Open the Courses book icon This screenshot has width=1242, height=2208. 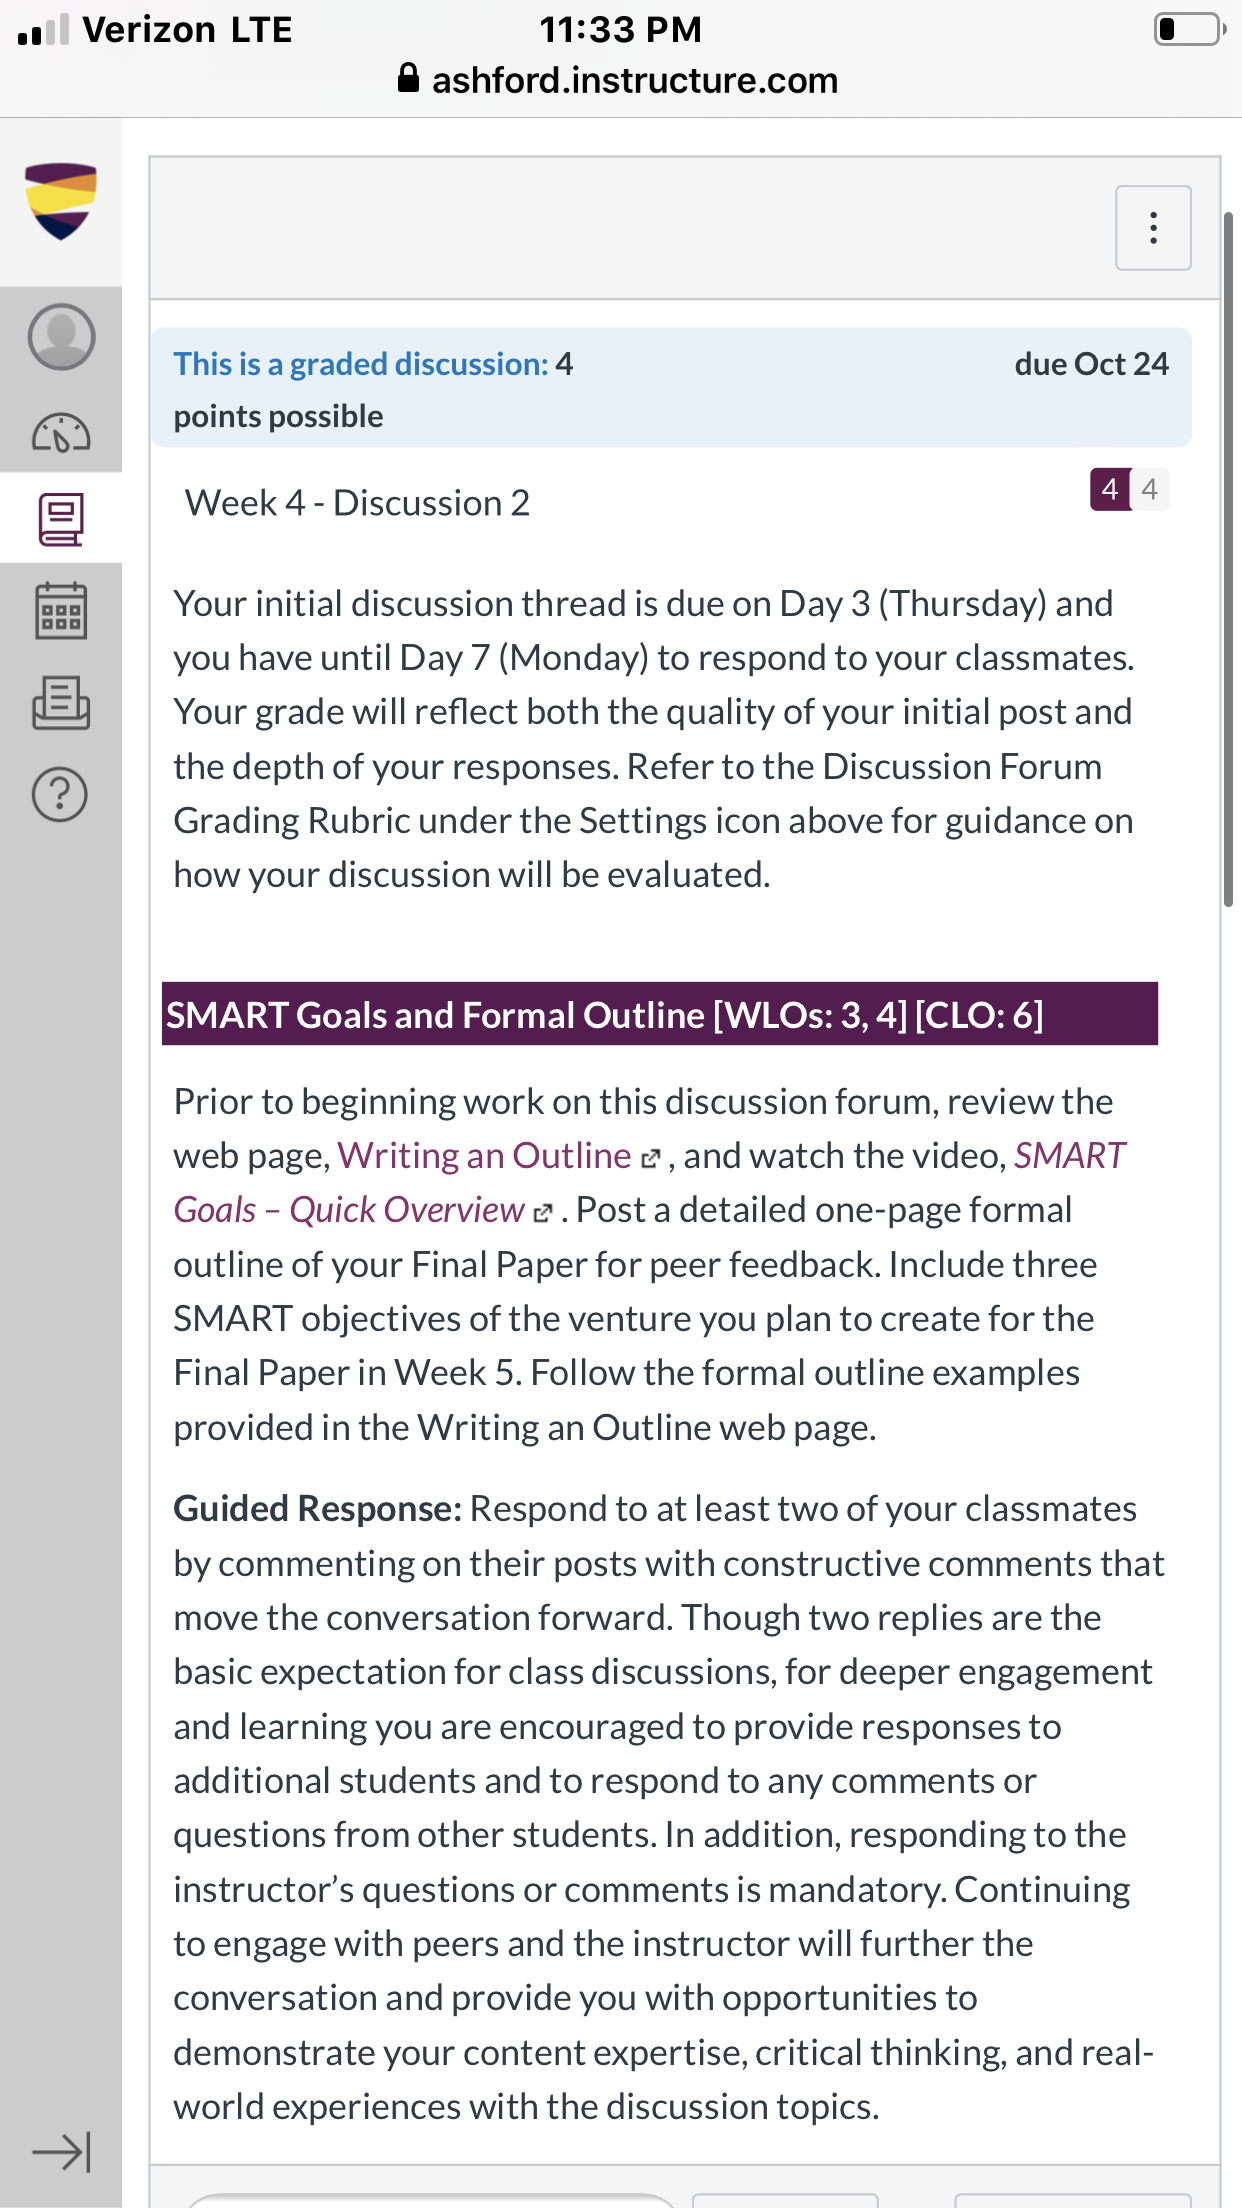tap(61, 519)
